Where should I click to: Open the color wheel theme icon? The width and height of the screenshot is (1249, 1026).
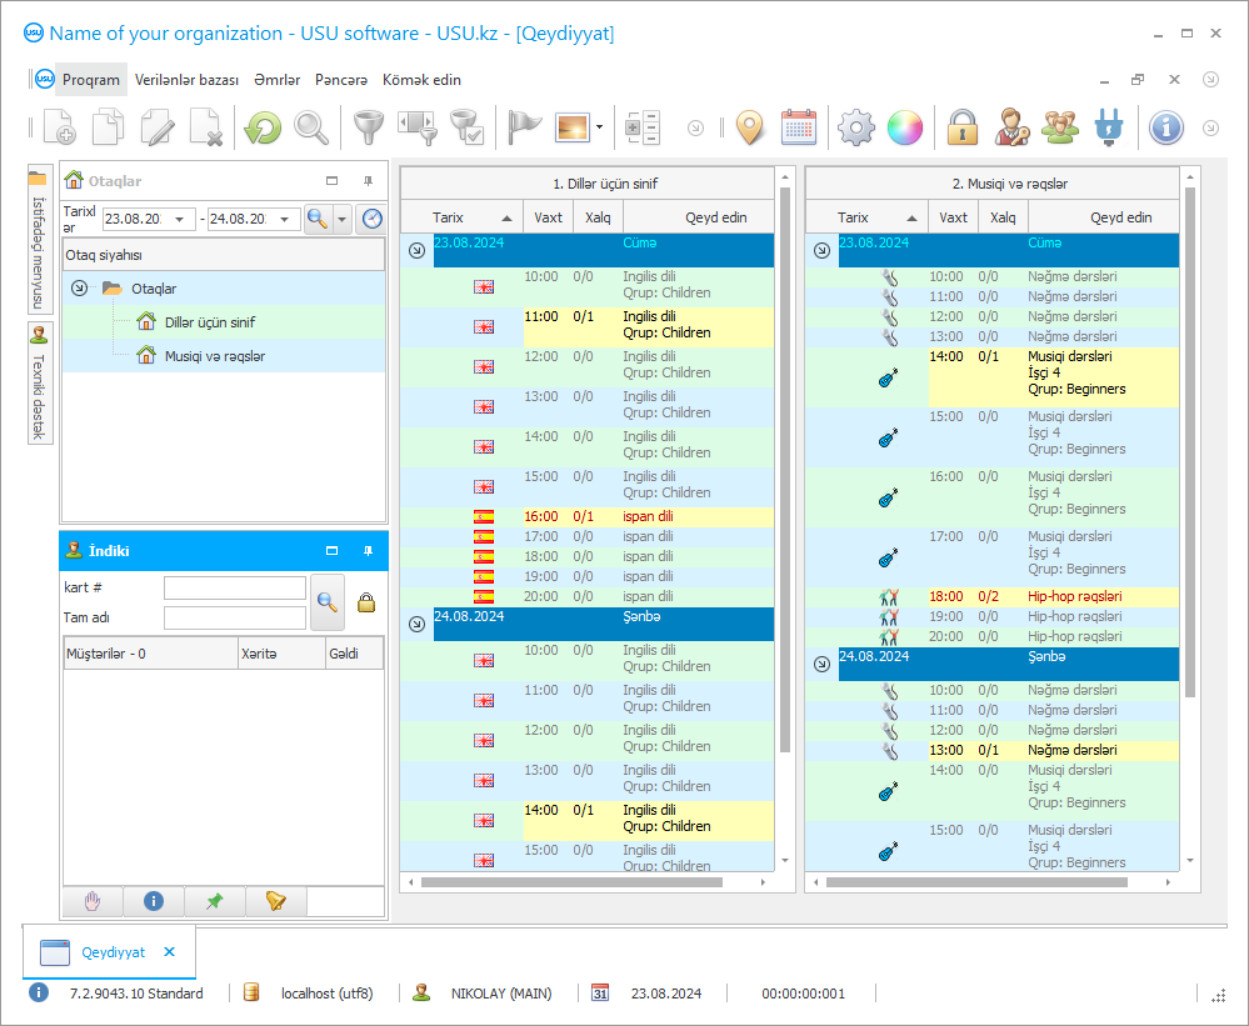pyautogui.click(x=905, y=128)
